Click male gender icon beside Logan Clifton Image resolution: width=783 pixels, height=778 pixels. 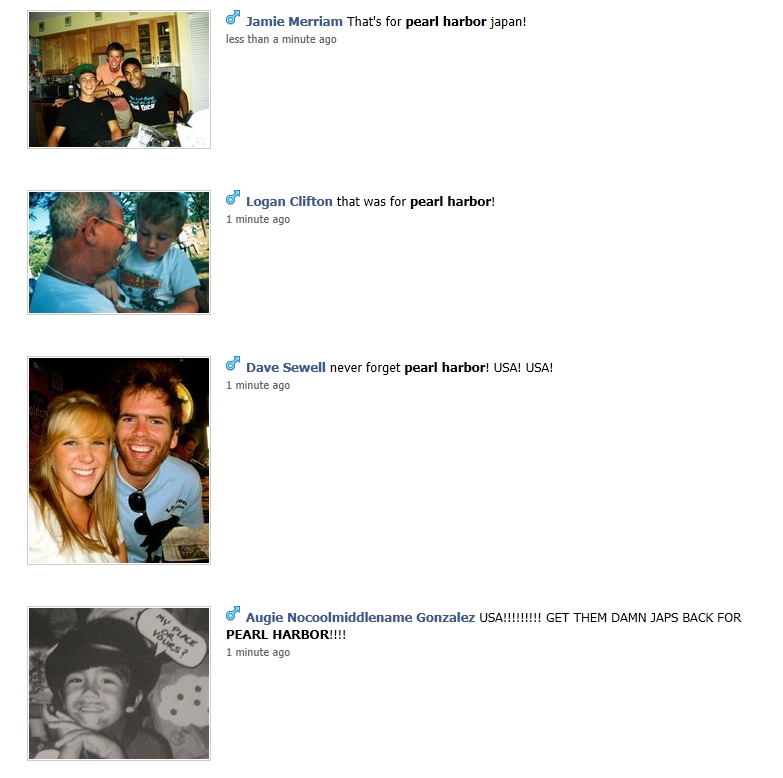(x=233, y=198)
